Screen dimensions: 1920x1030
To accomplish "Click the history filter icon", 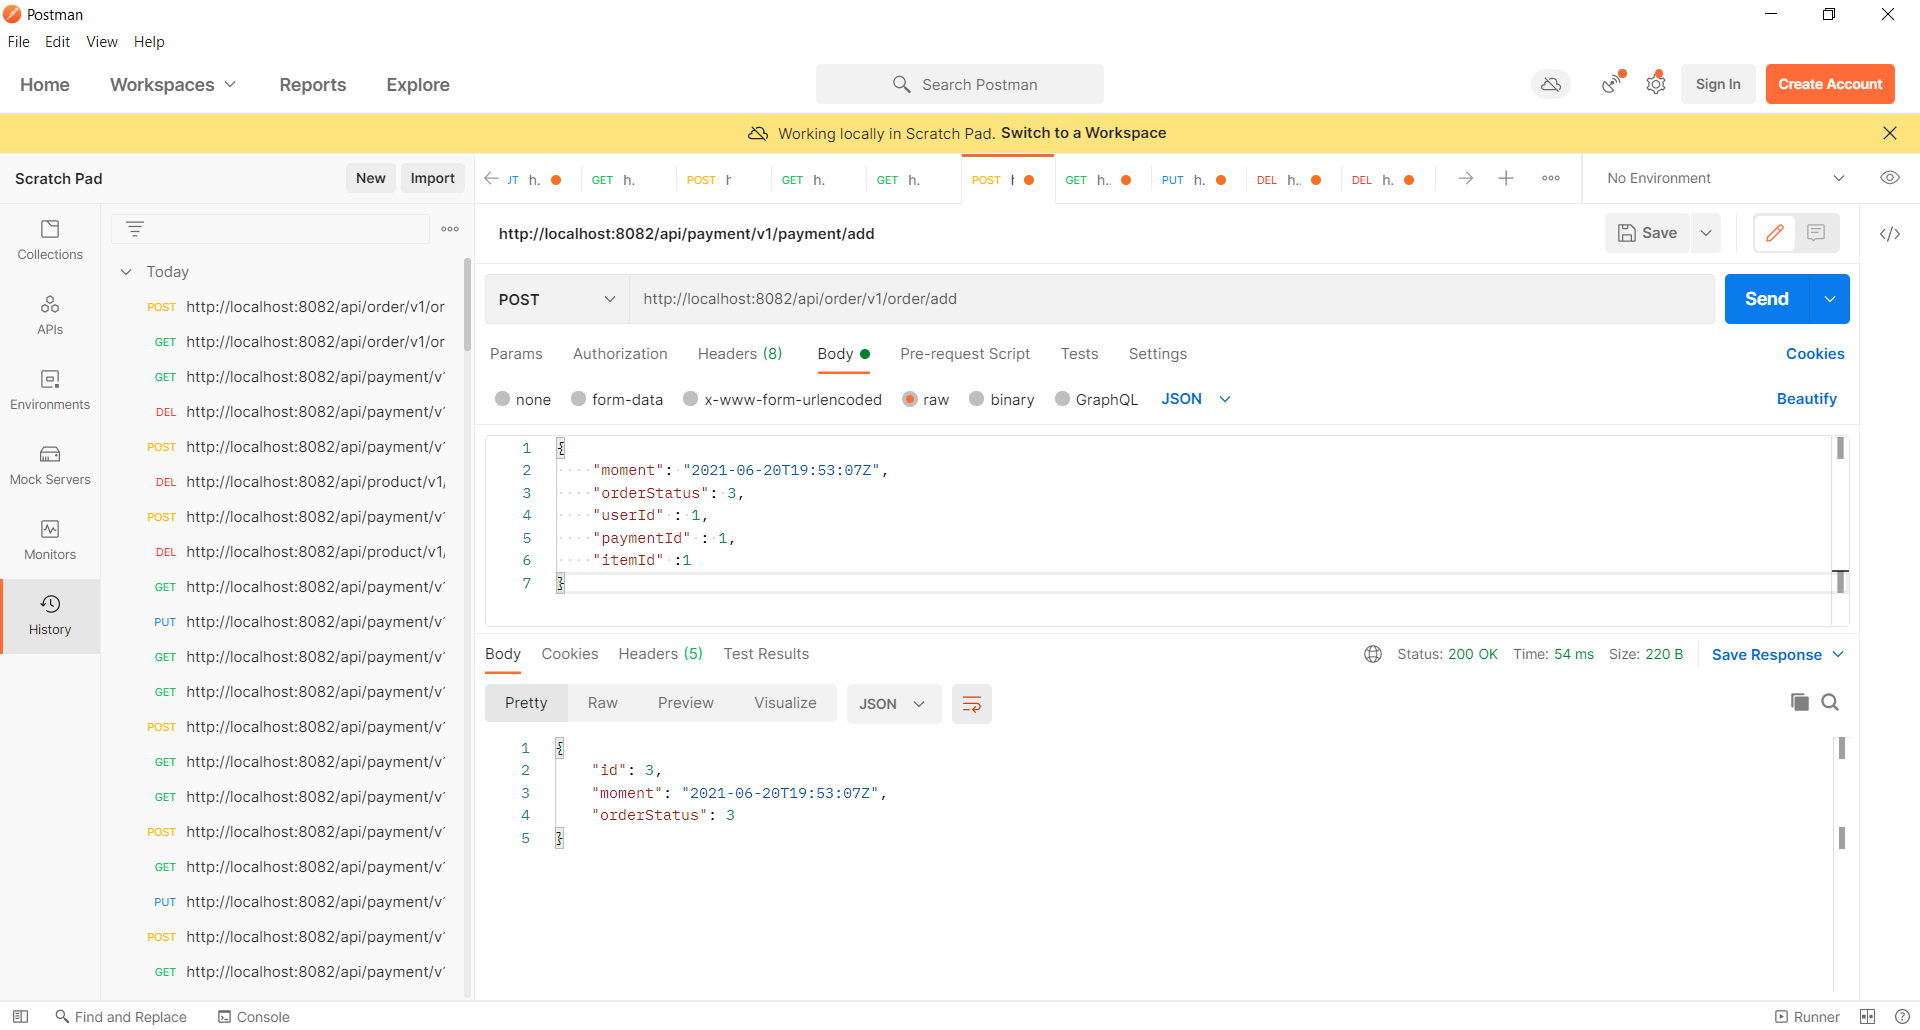I will (135, 229).
